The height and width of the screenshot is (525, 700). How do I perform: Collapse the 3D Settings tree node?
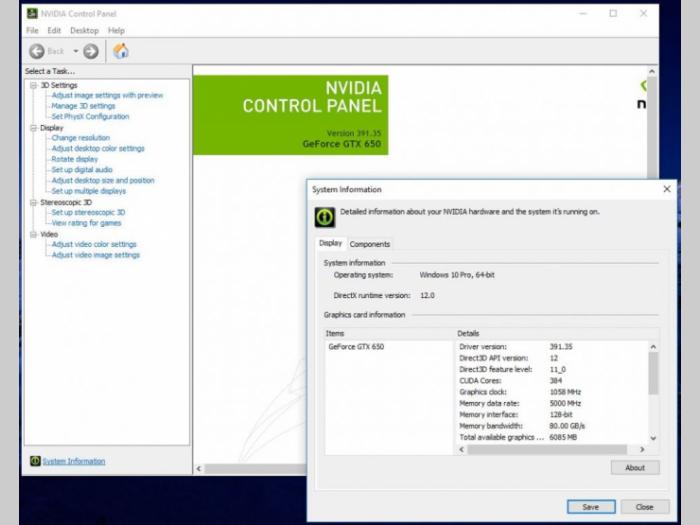coord(33,85)
